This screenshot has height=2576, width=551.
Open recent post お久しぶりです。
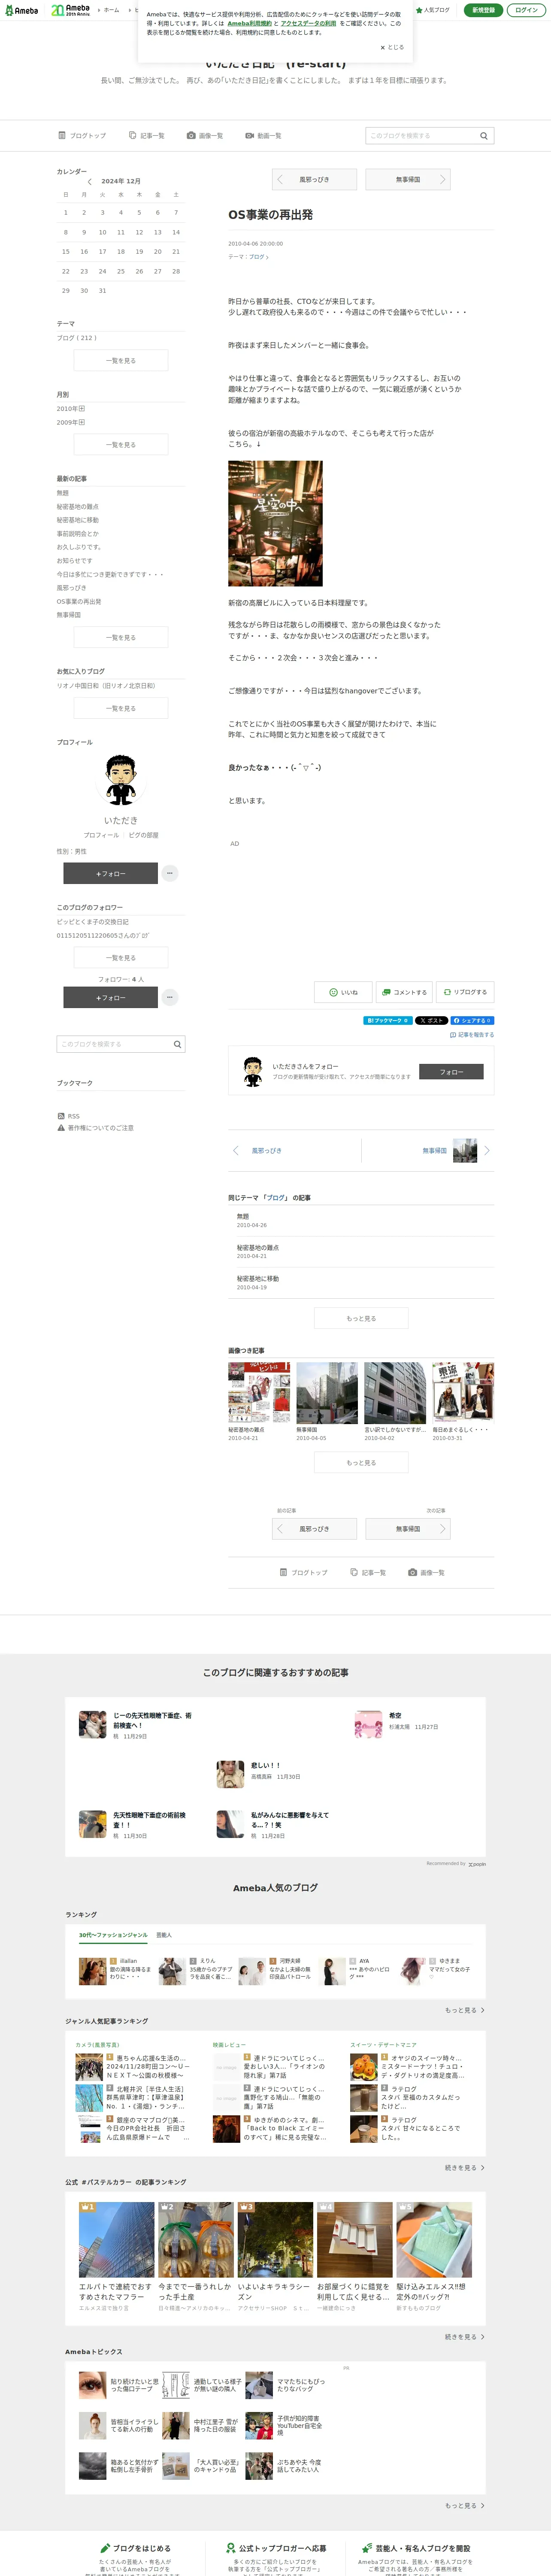coord(79,547)
